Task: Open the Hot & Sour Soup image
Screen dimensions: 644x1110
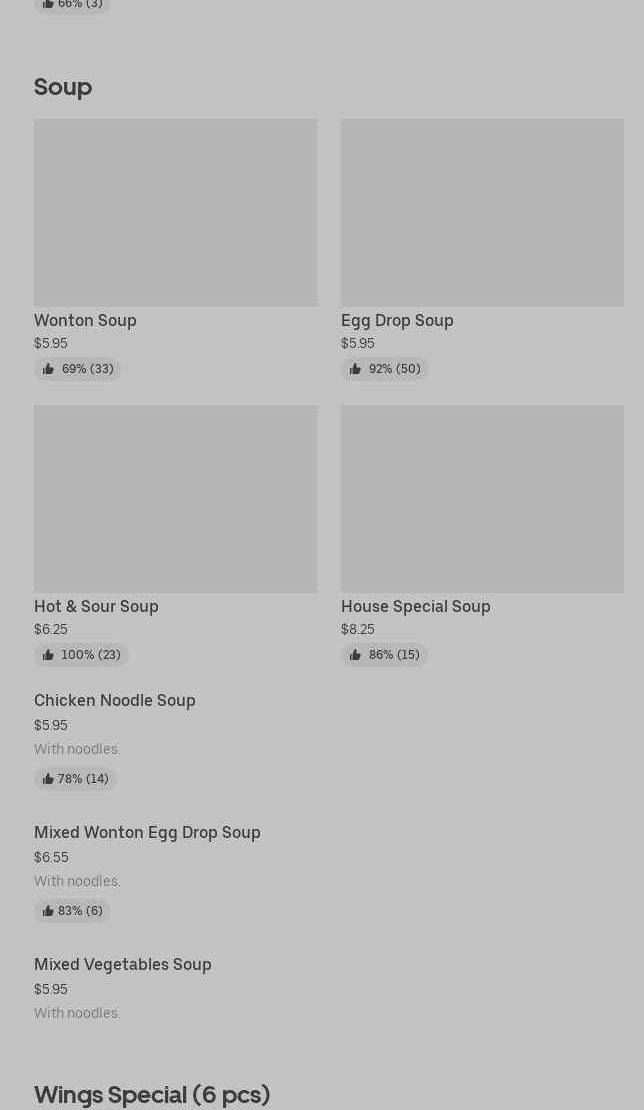Action: tap(175, 498)
